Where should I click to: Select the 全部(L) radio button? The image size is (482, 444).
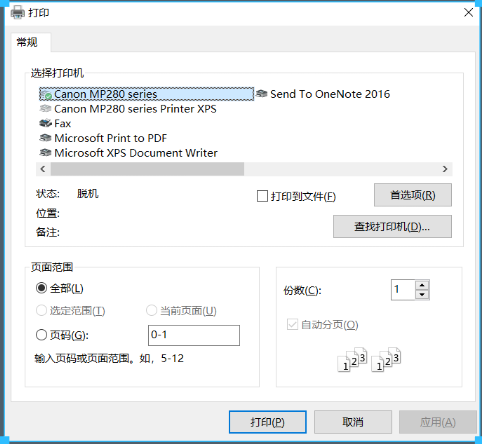[x=41, y=288]
